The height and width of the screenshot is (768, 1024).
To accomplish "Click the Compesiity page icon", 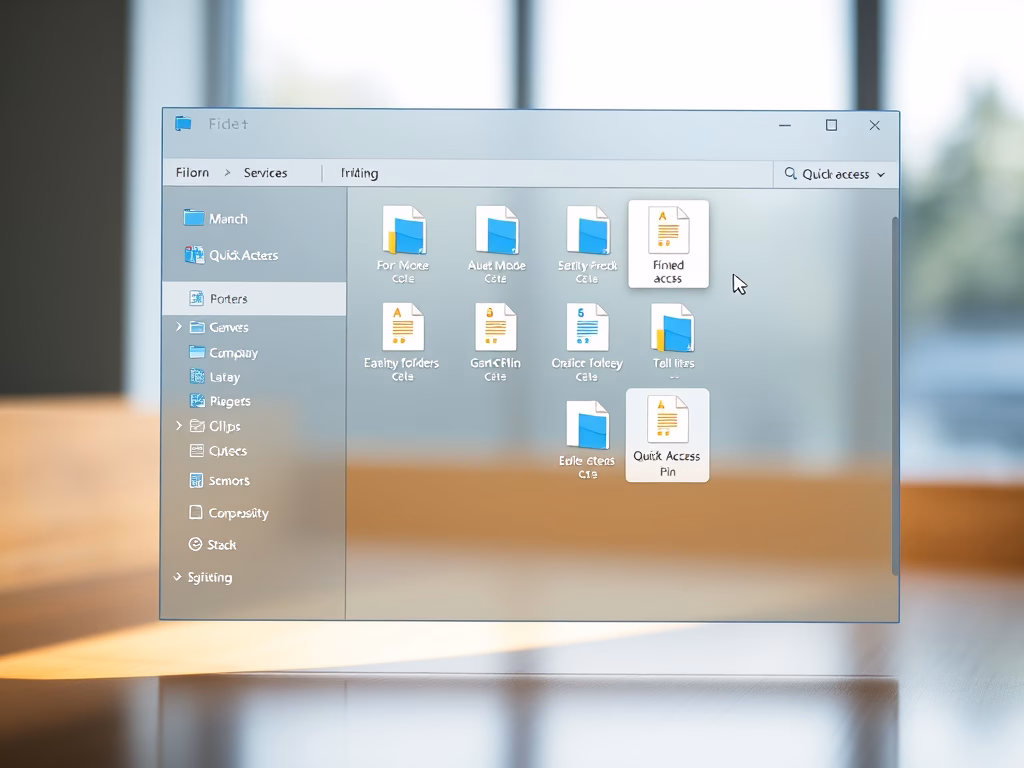I will point(195,512).
